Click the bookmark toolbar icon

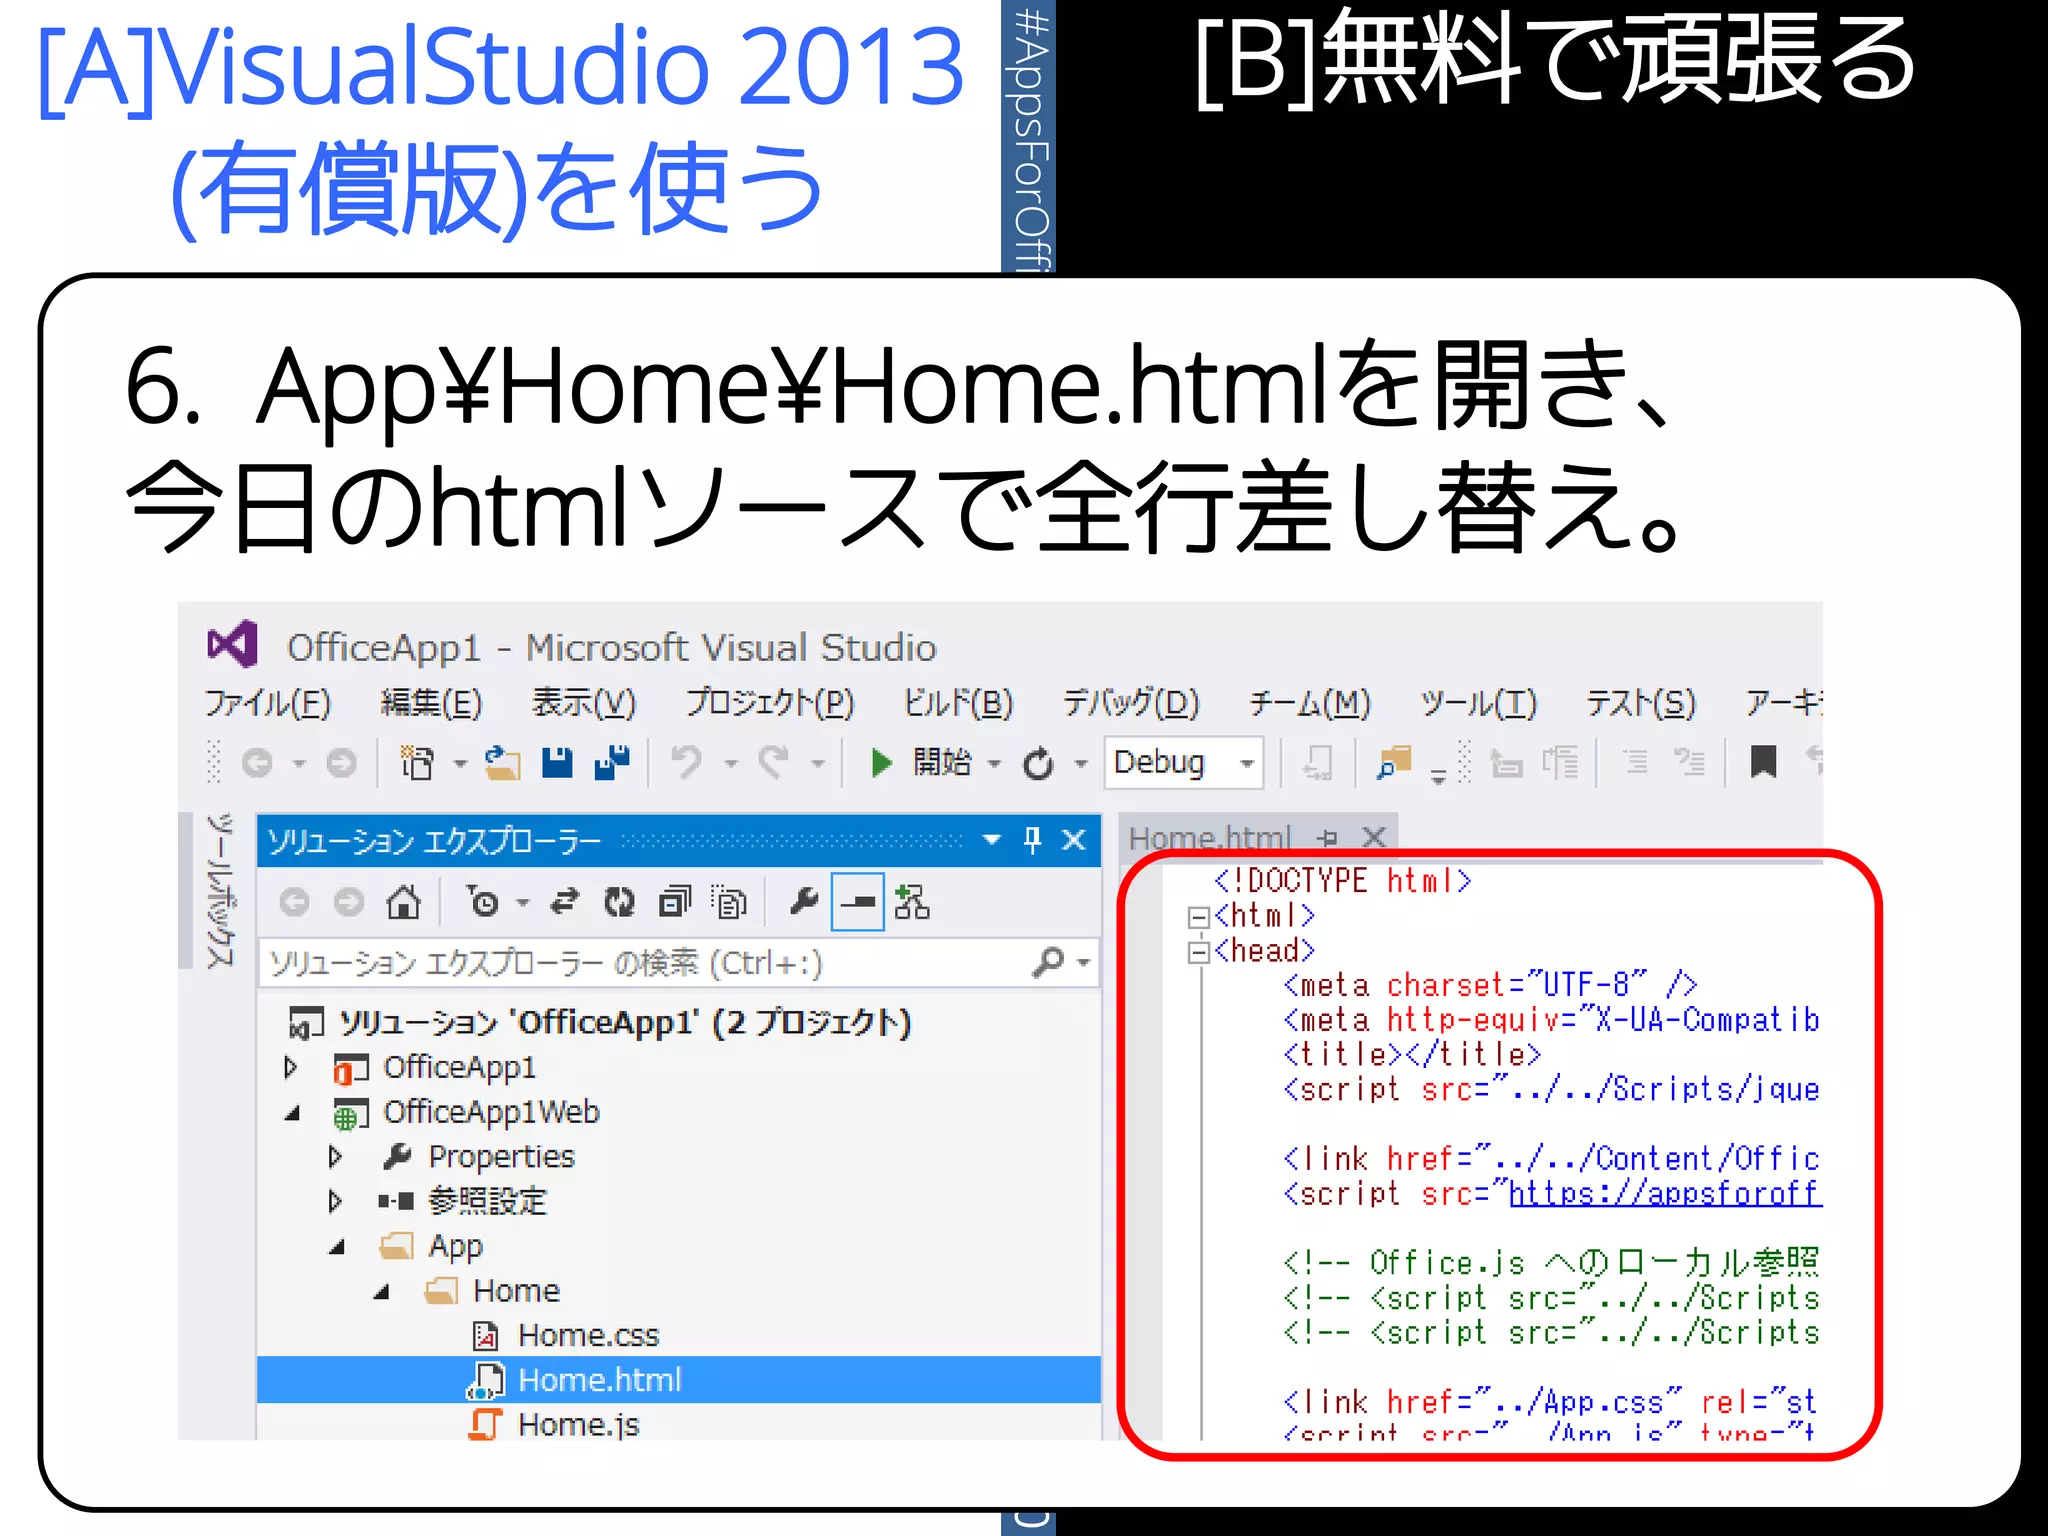coord(1763,762)
